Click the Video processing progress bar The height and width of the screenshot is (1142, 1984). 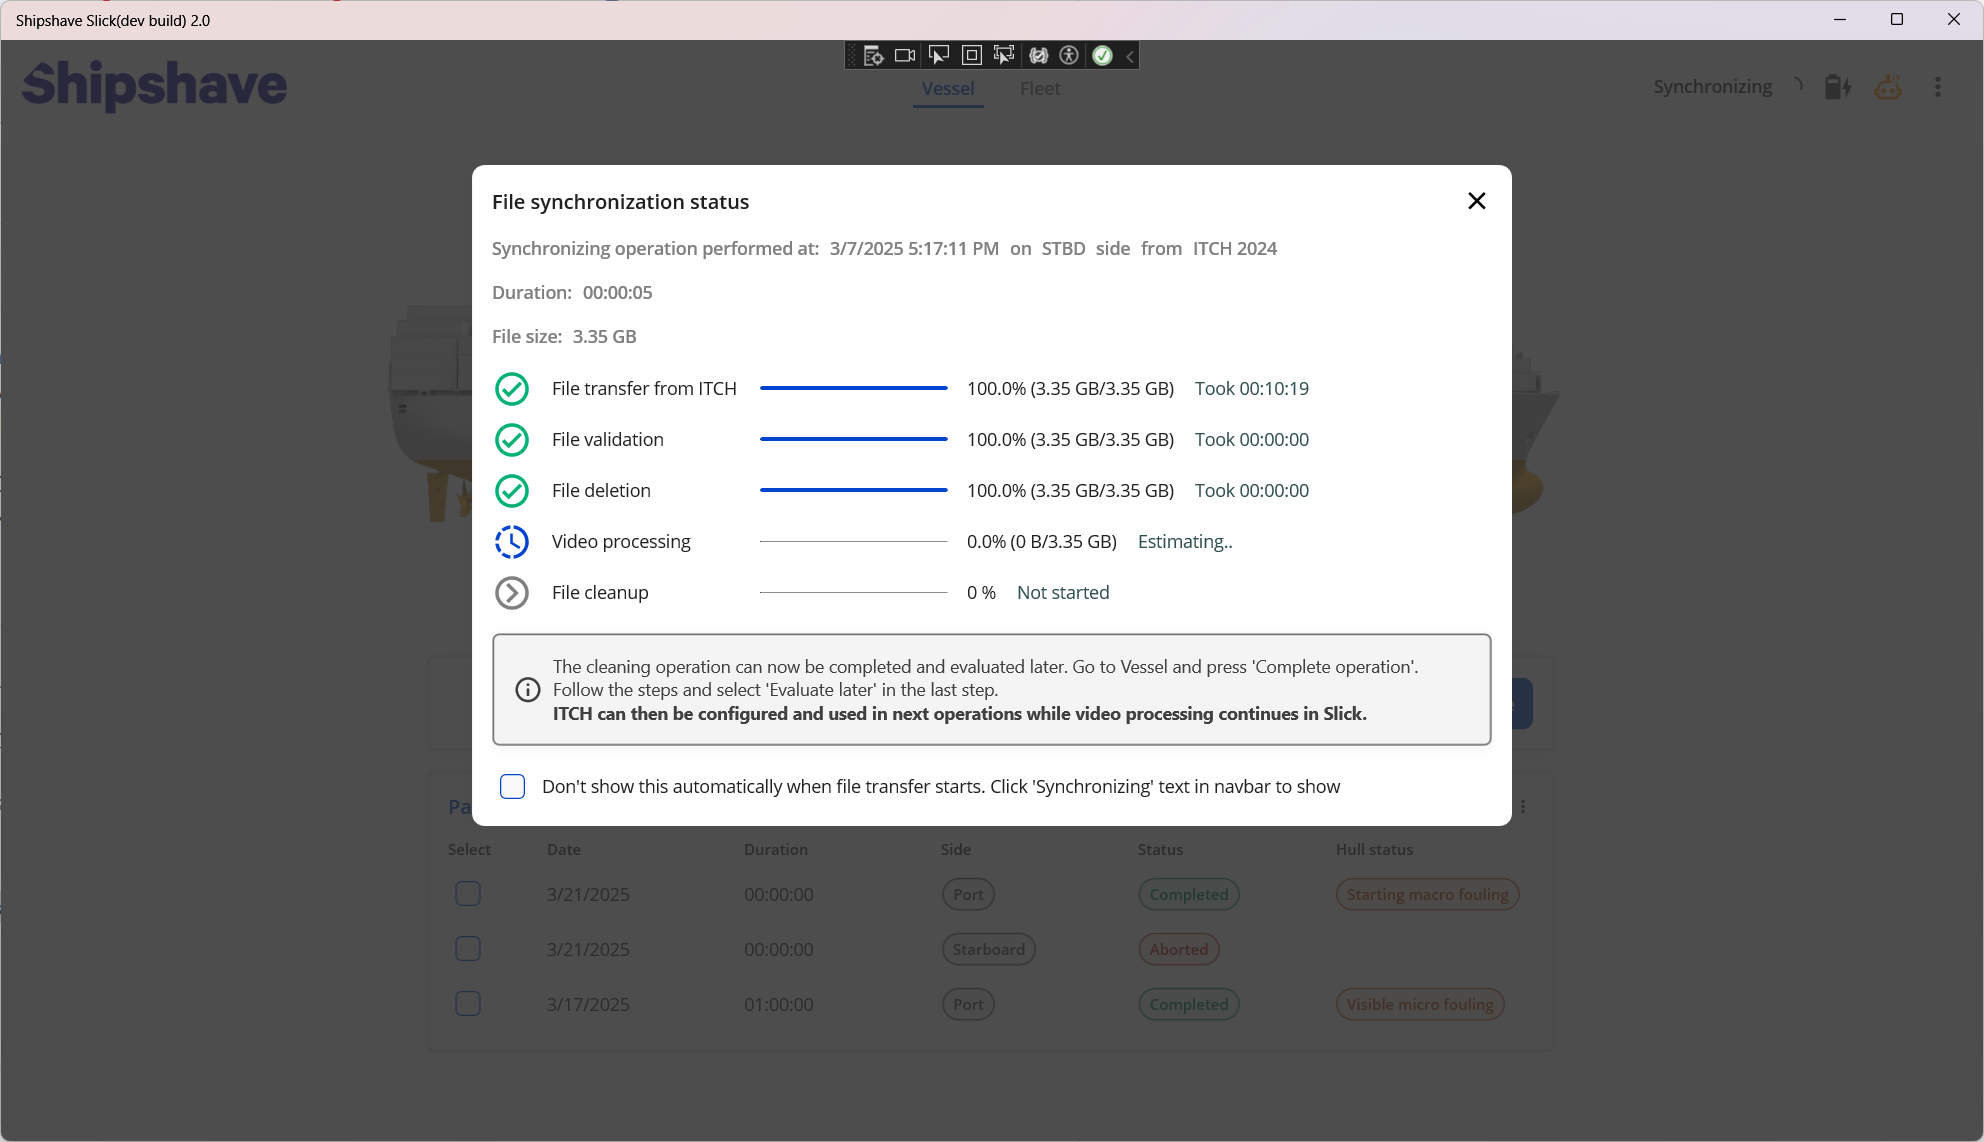853,540
